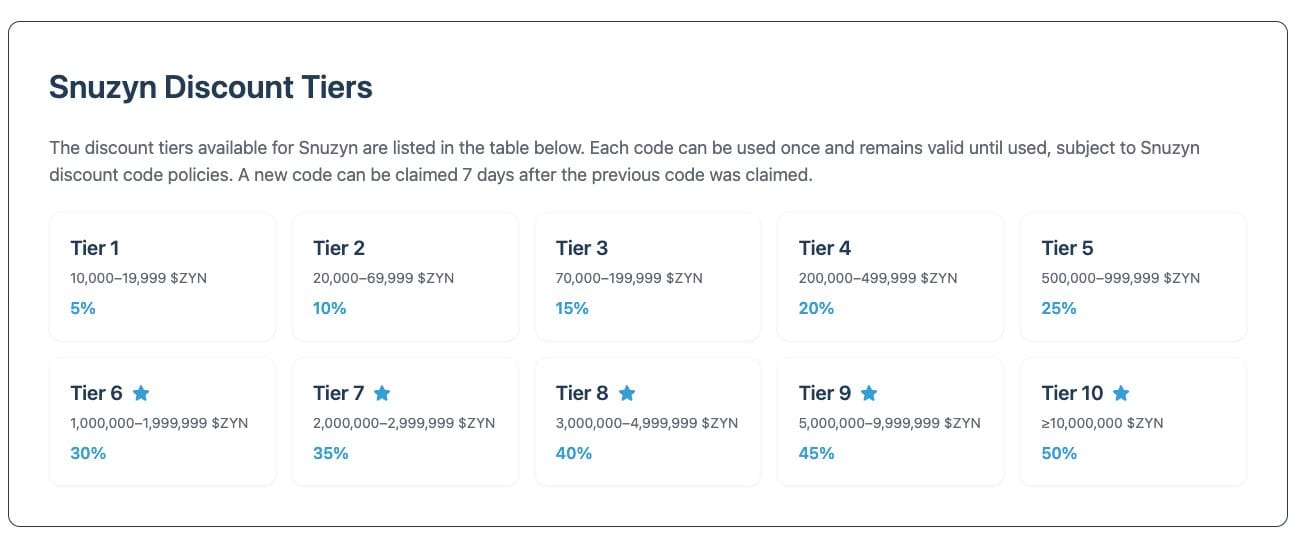Click the 10% discount value
The height and width of the screenshot is (535, 1295).
pyautogui.click(x=329, y=308)
